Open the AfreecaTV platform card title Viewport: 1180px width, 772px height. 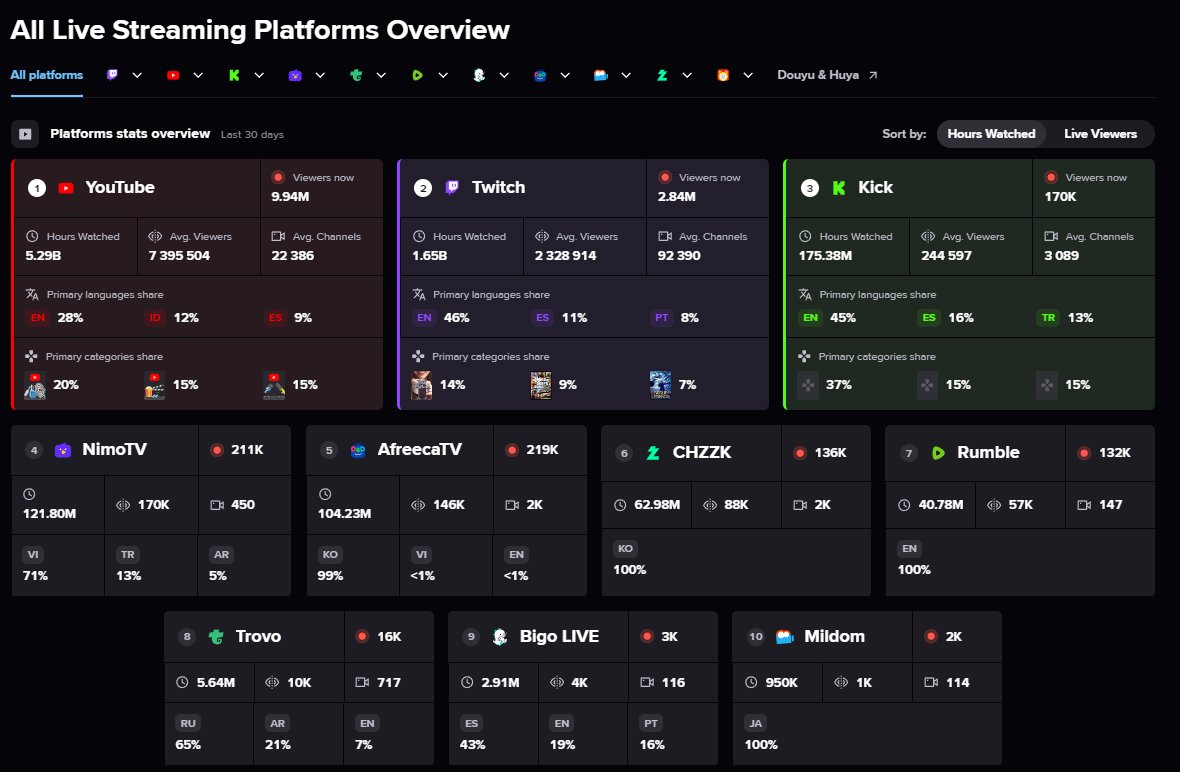pyautogui.click(x=419, y=449)
